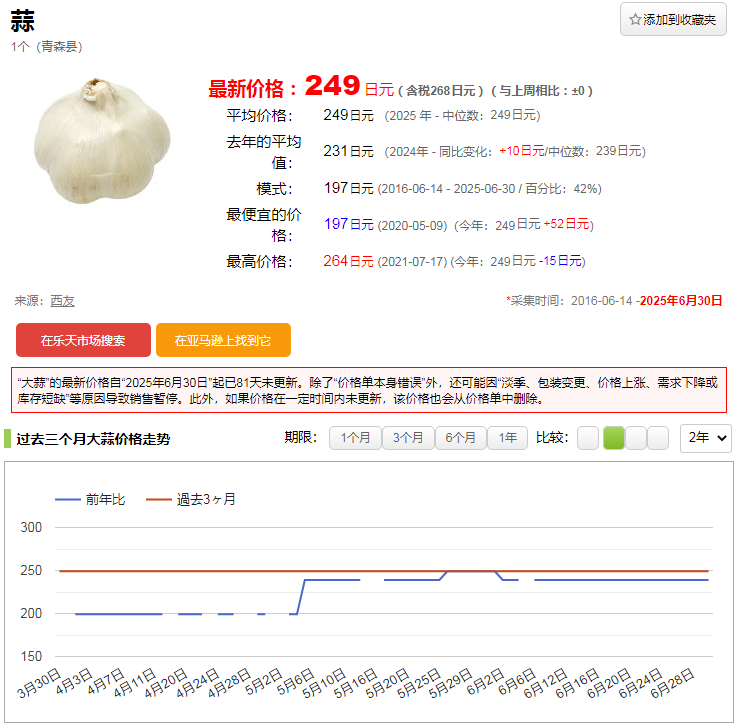Click the 前年比 blue legend line
Viewport: 735px width, 723px height.
click(x=68, y=499)
